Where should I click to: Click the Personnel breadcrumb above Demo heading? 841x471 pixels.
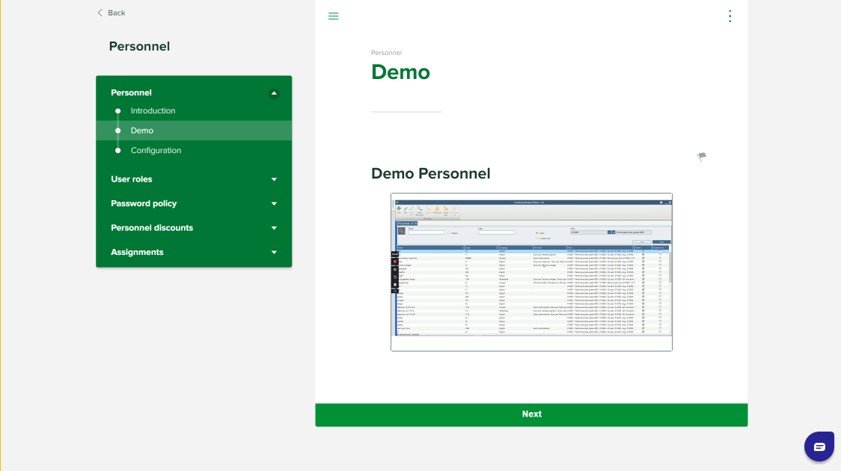pyautogui.click(x=386, y=52)
